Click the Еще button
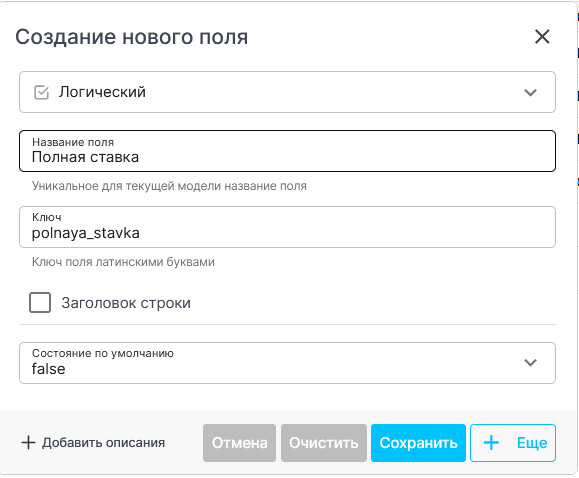The width and height of the screenshot is (579, 478). [x=513, y=443]
